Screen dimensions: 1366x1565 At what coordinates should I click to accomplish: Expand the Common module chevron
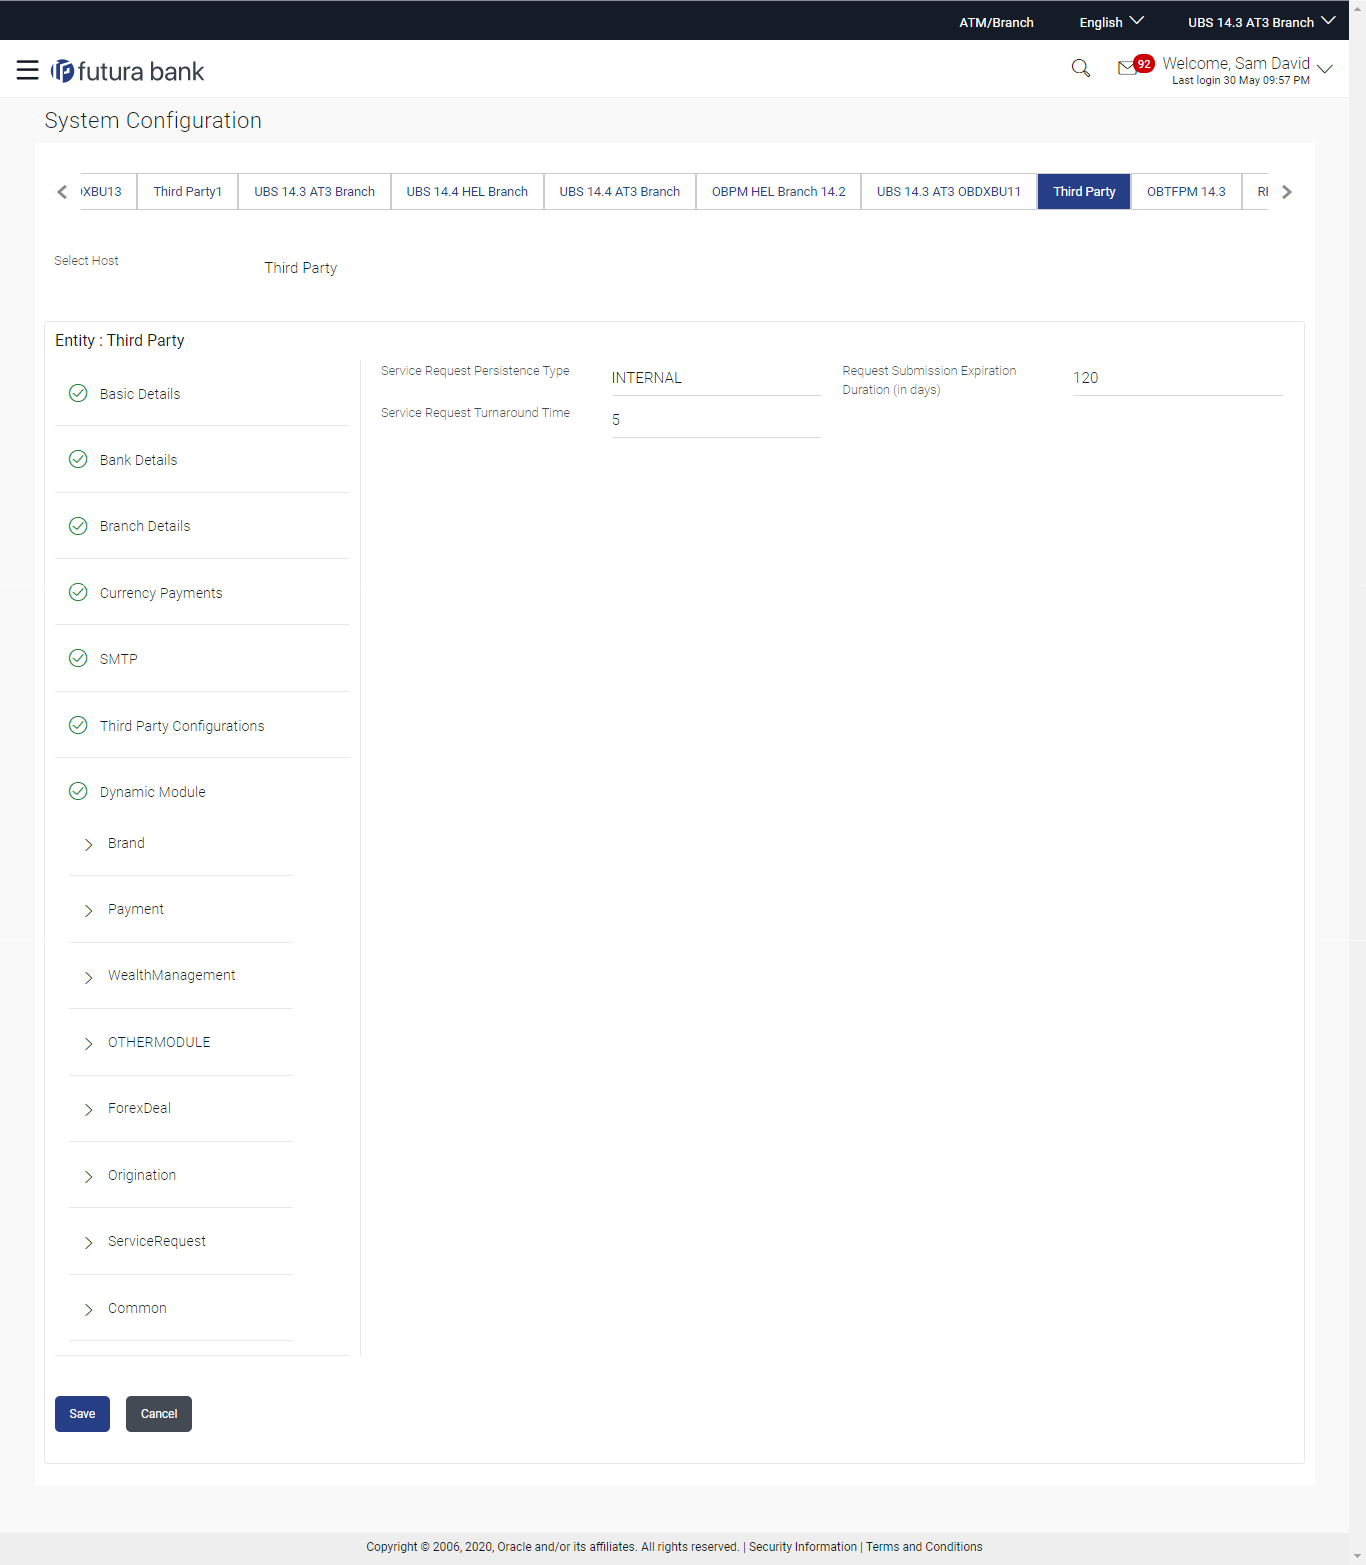88,1310
